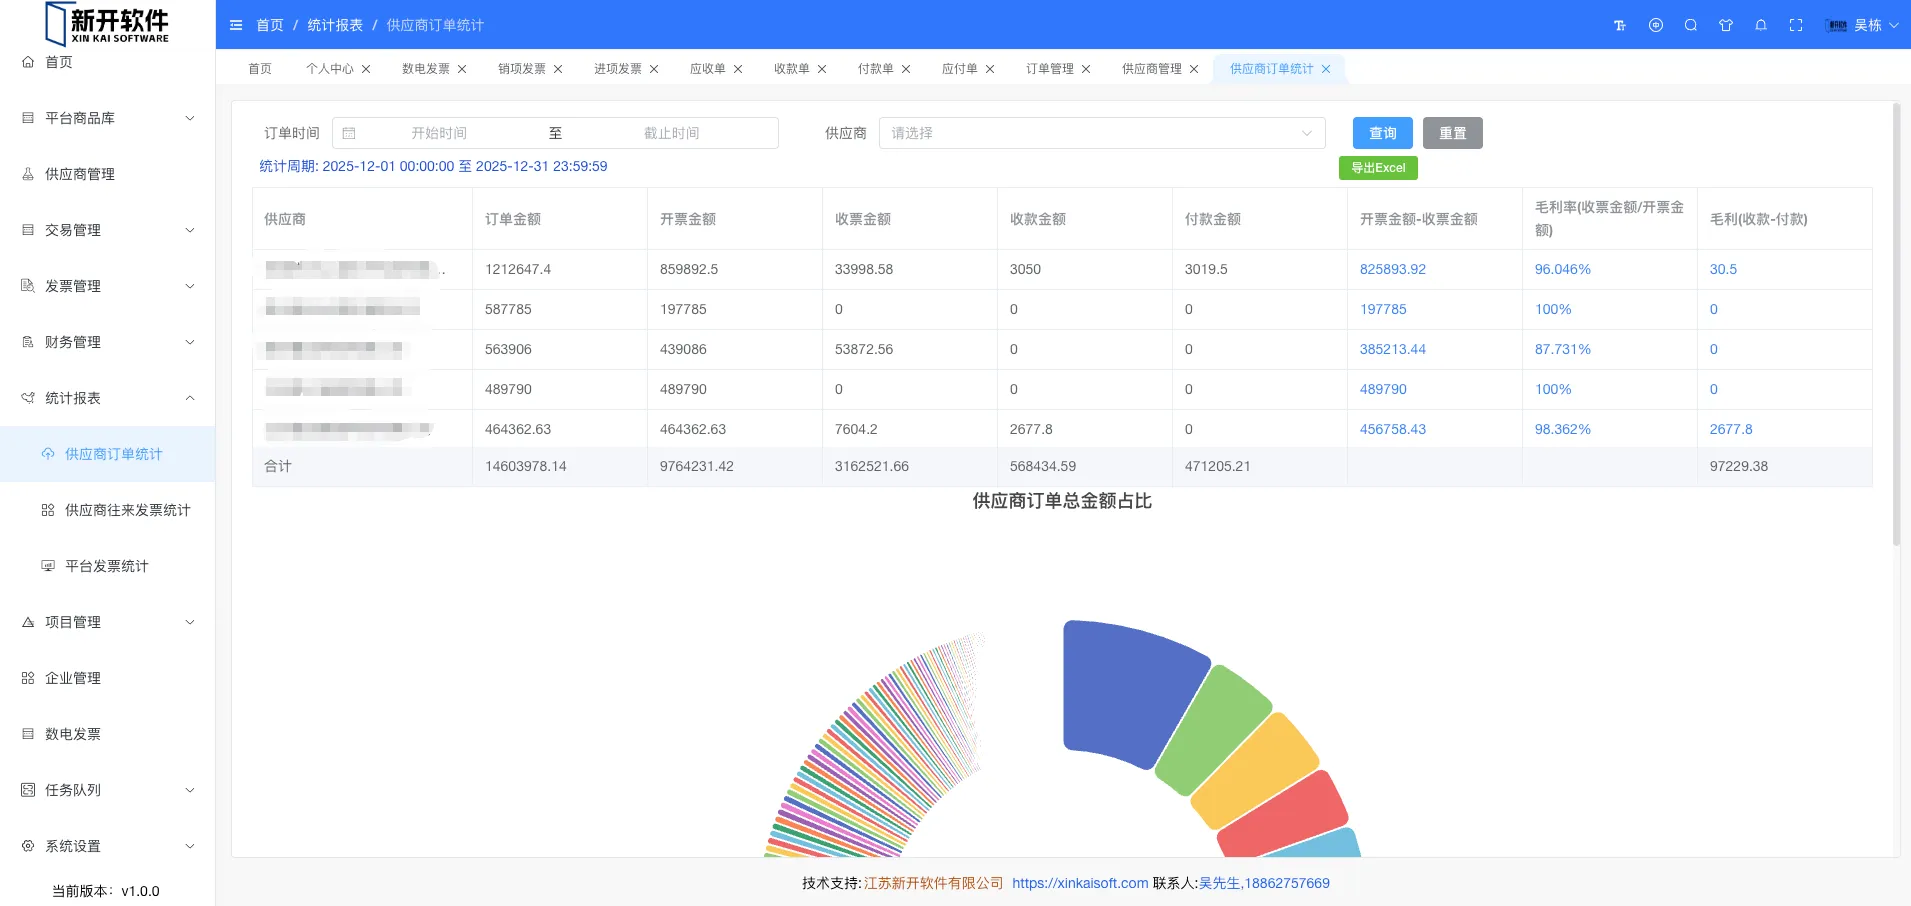This screenshot has height=906, width=1911.
Task: Close the 数电发票 tab
Action: pyautogui.click(x=462, y=69)
